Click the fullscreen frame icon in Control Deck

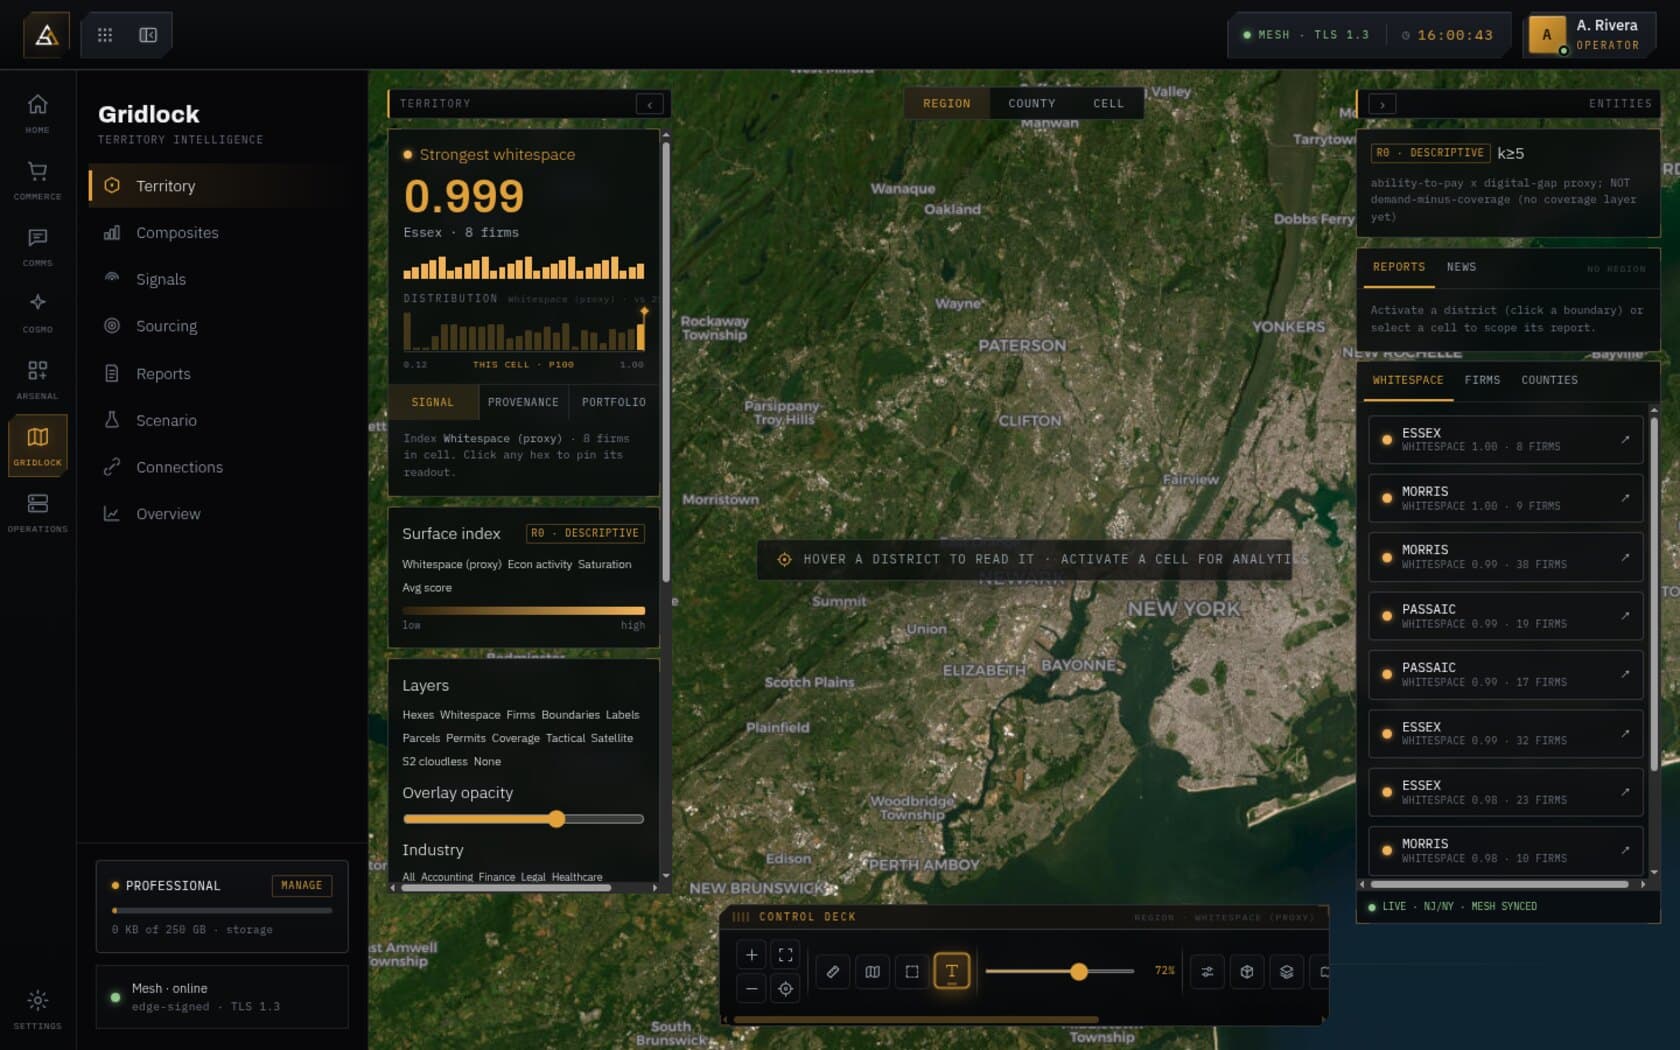point(786,955)
